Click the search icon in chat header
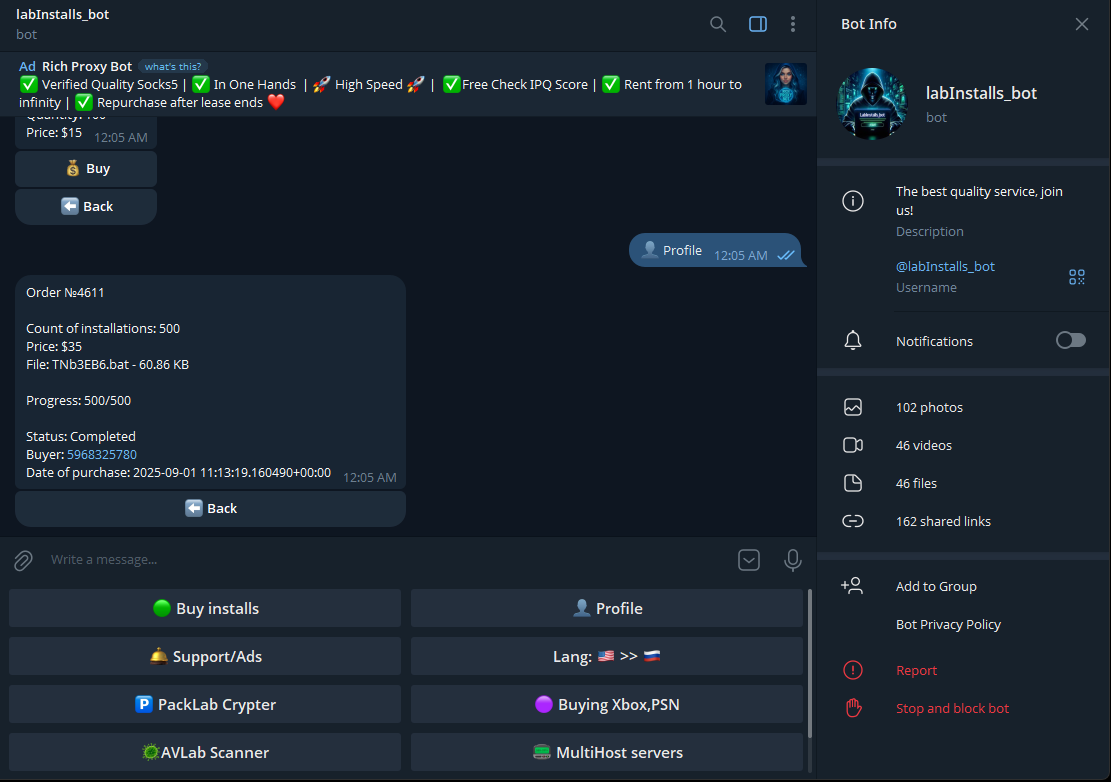Screen dimensions: 1111x782 pos(718,24)
